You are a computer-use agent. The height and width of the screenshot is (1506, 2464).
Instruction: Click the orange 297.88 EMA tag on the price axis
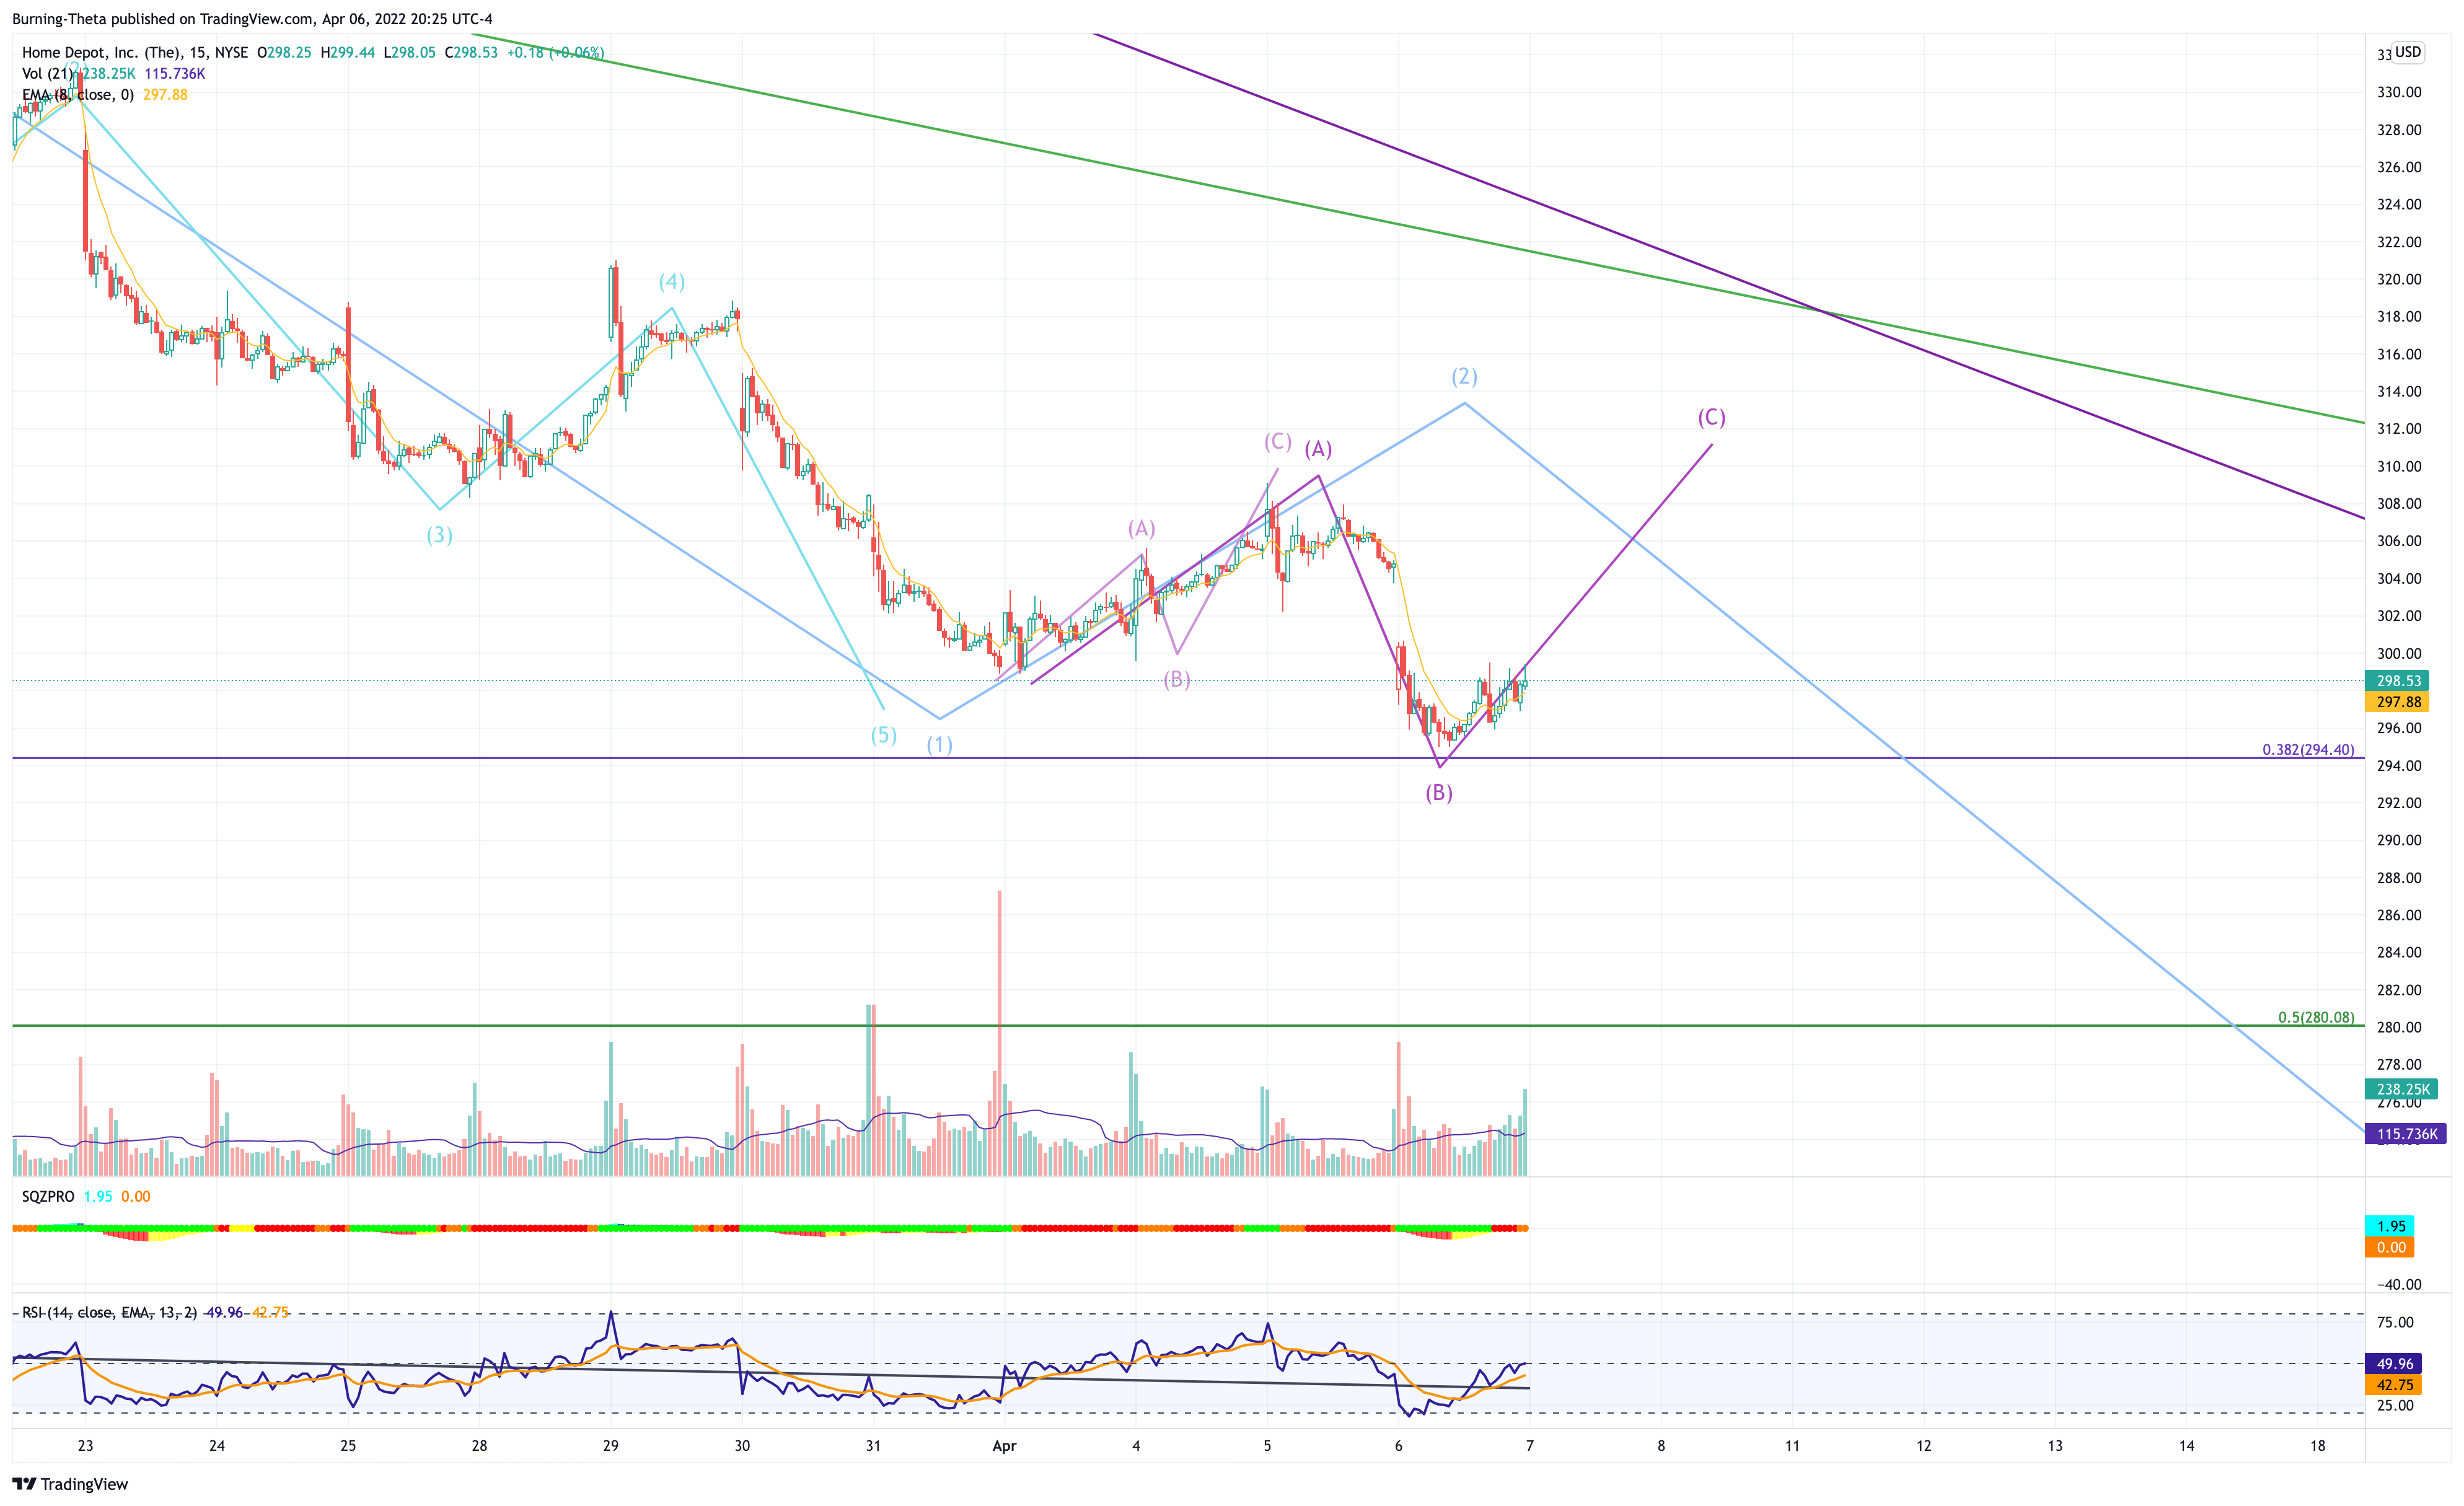click(x=2397, y=702)
